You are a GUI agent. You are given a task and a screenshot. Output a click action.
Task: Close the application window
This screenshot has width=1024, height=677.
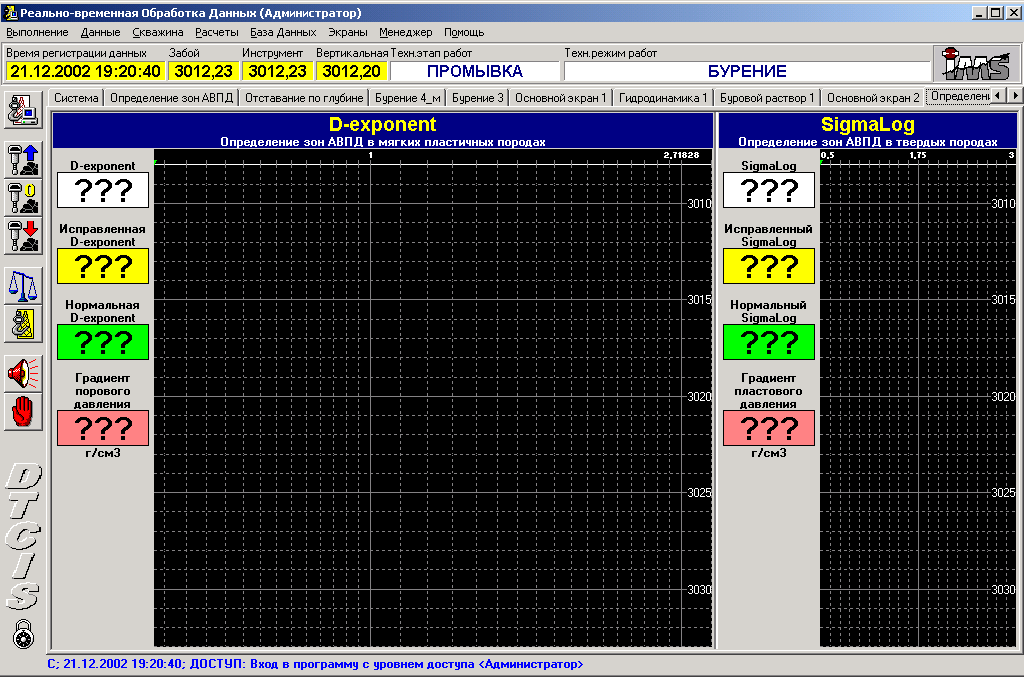[1013, 12]
